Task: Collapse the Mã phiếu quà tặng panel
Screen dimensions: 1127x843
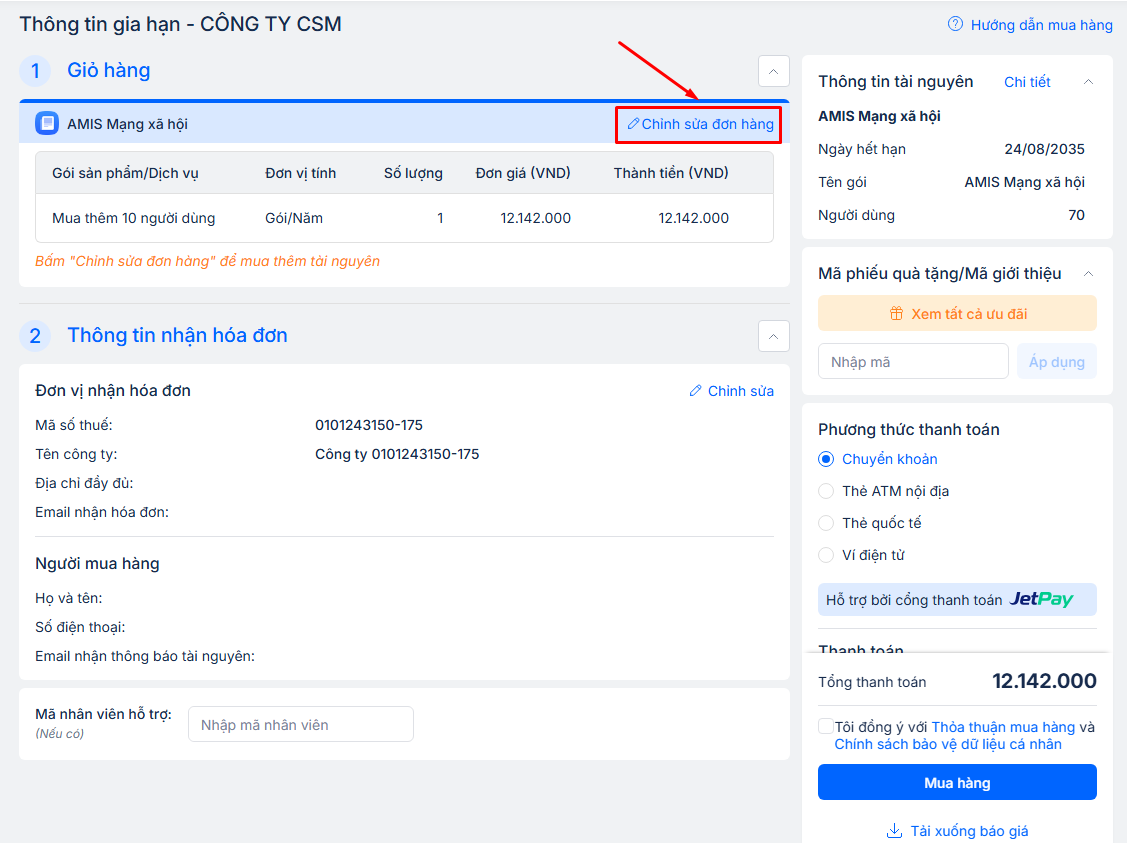Action: click(x=1089, y=274)
